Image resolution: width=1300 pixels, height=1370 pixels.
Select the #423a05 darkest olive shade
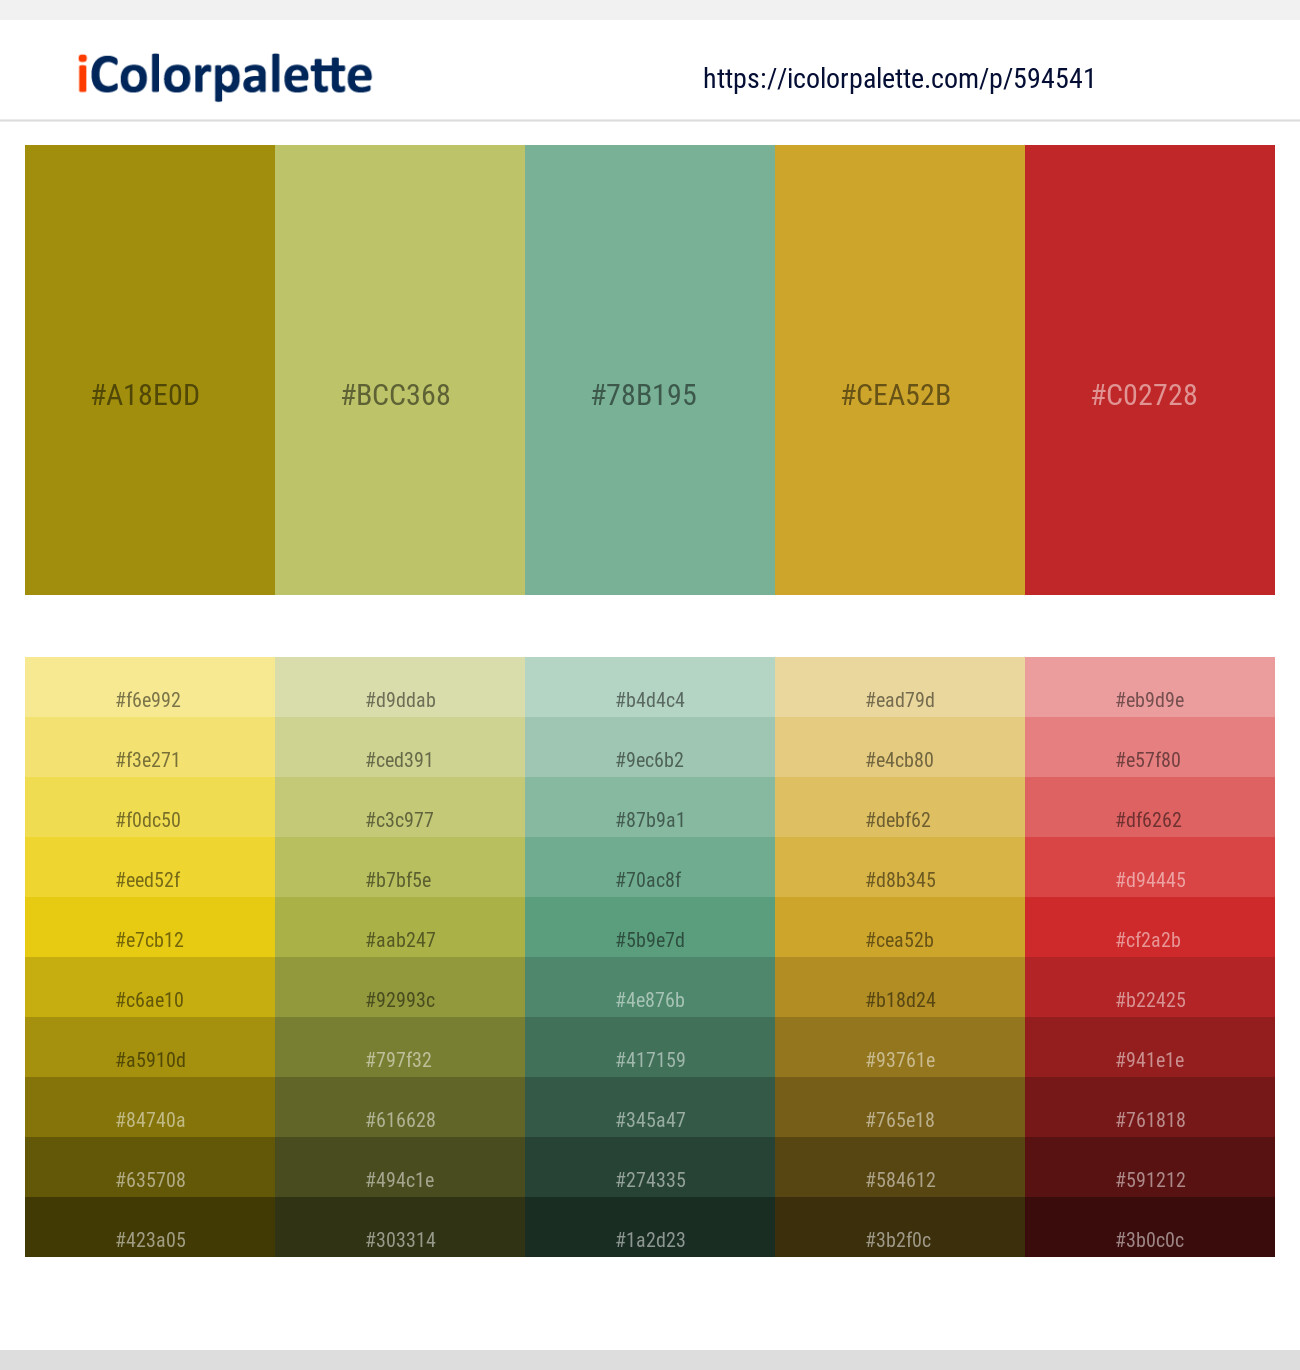tap(150, 1227)
